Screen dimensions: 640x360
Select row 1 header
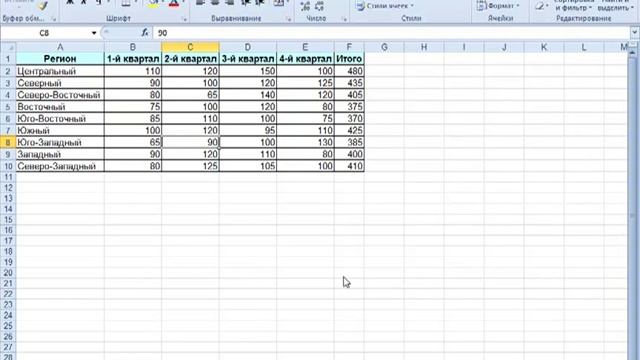[x=8, y=59]
